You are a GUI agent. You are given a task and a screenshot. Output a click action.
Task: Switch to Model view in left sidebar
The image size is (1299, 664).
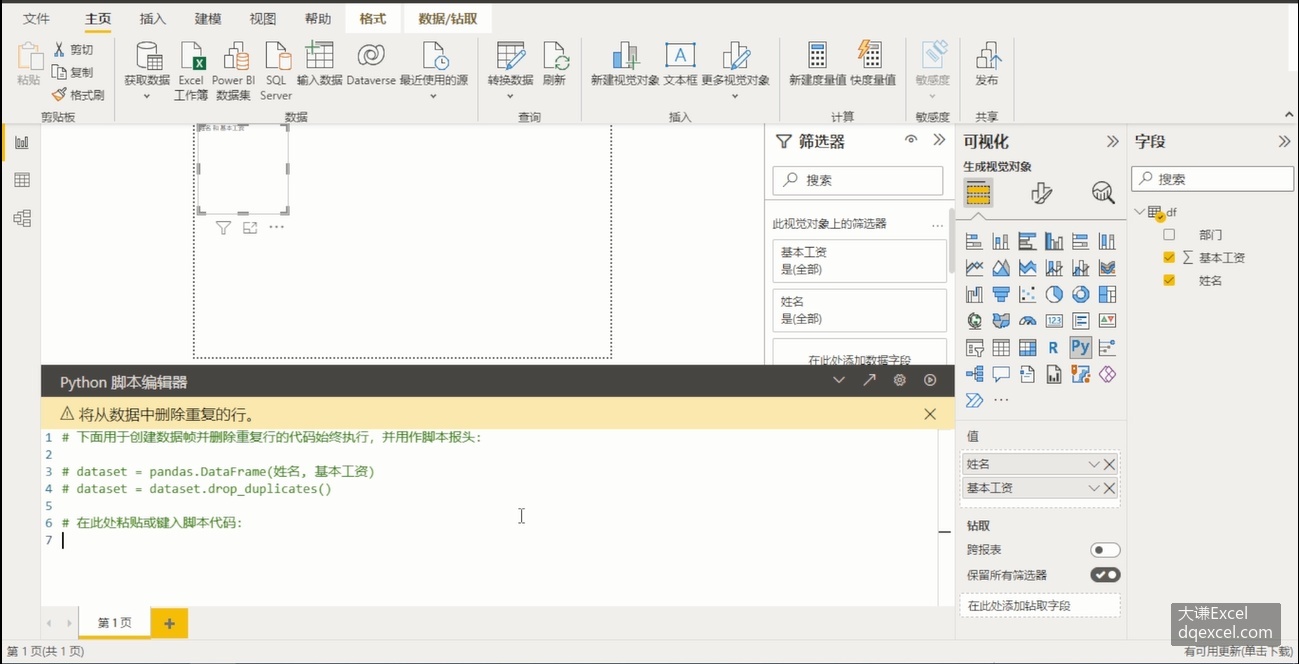(22, 218)
